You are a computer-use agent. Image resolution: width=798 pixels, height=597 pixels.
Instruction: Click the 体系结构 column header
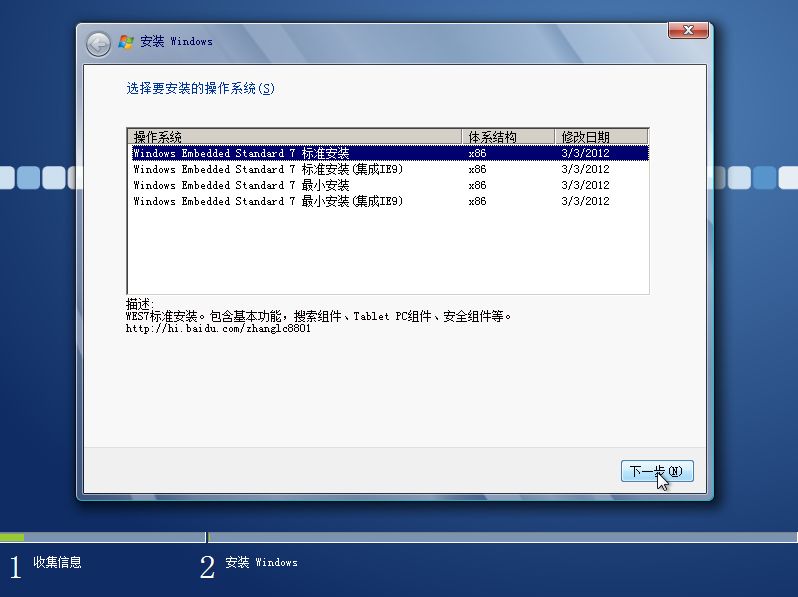pos(507,137)
